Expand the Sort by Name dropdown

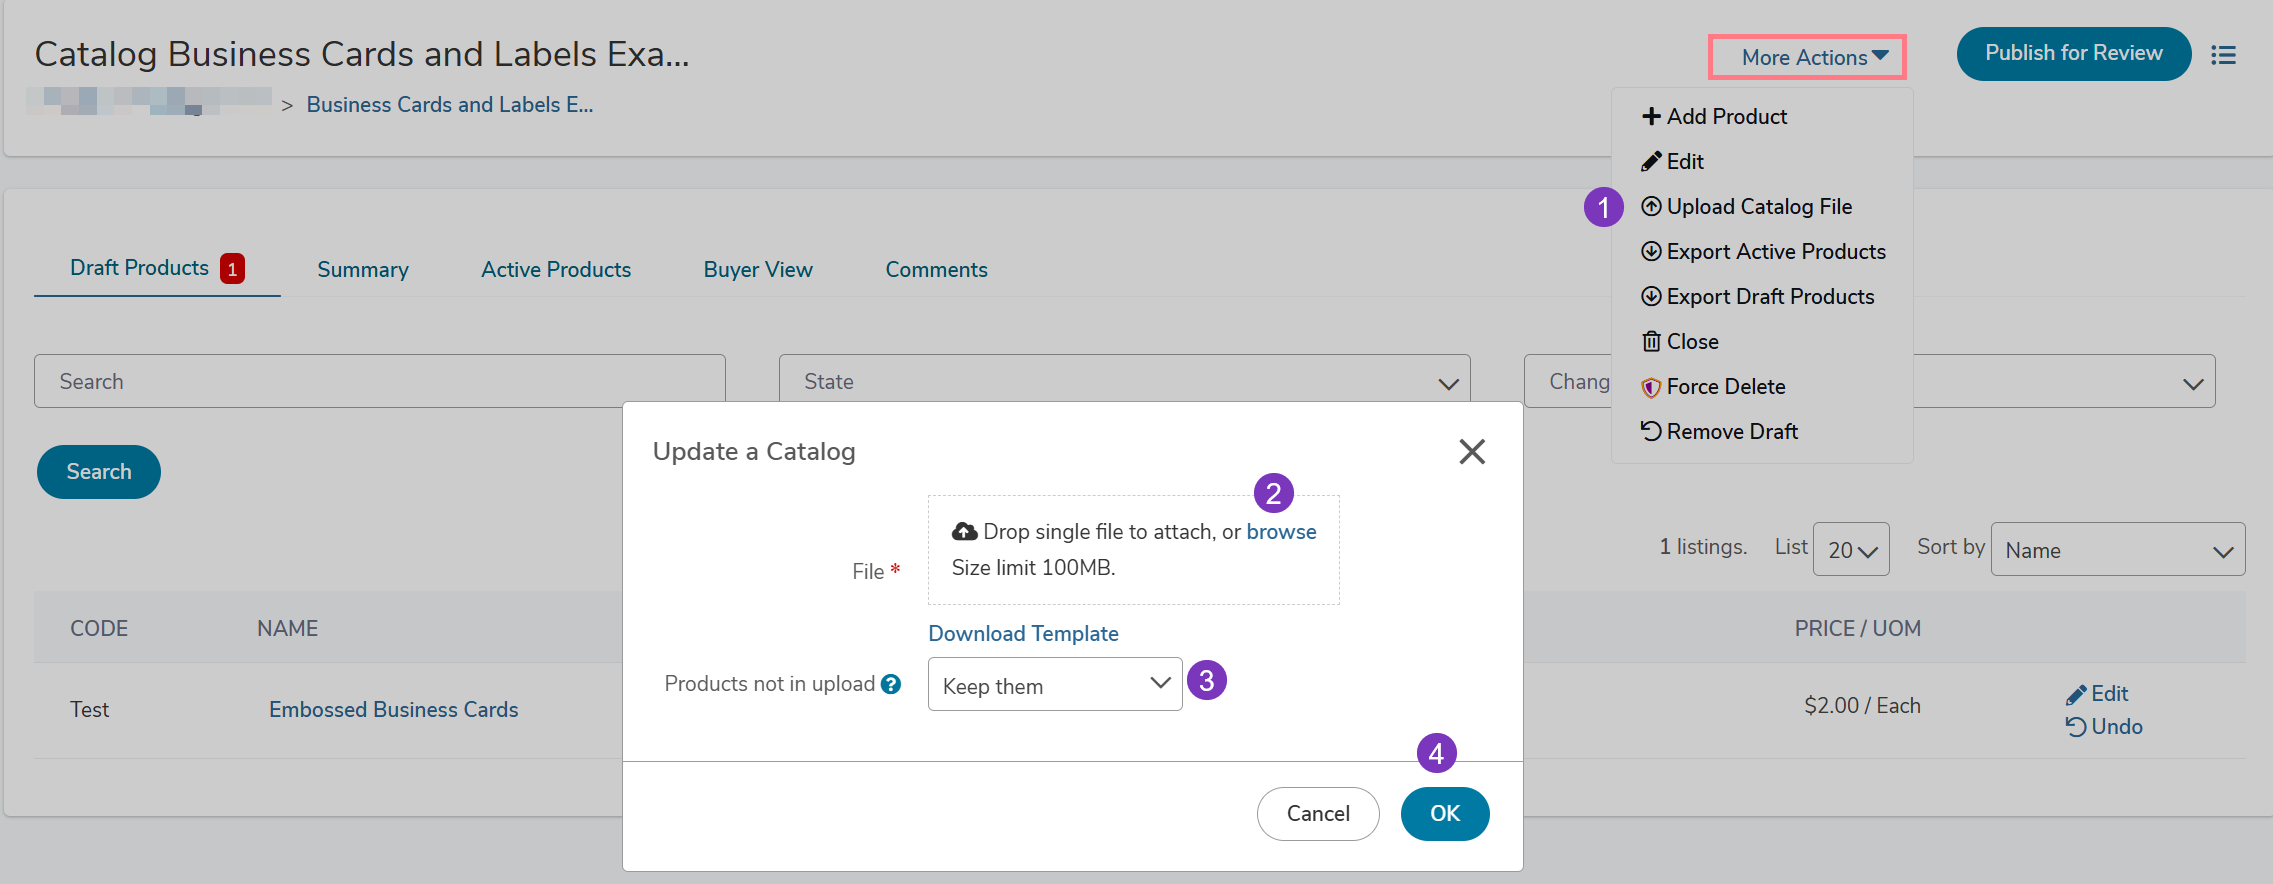click(2117, 550)
